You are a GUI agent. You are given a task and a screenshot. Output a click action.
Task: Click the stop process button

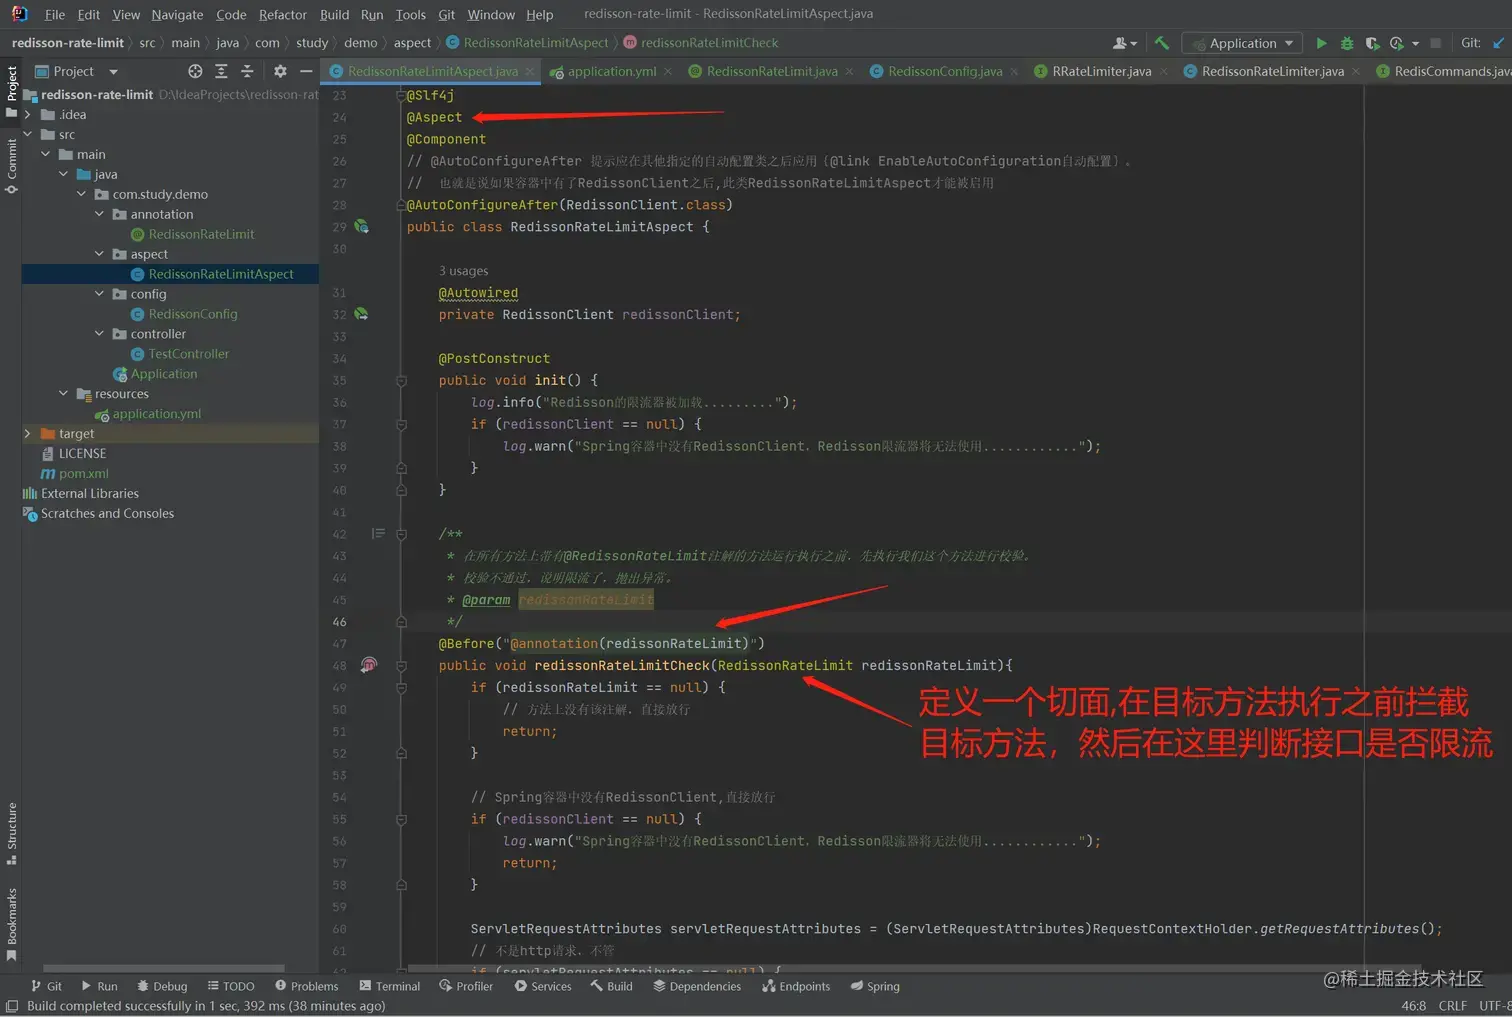[x=1435, y=43]
